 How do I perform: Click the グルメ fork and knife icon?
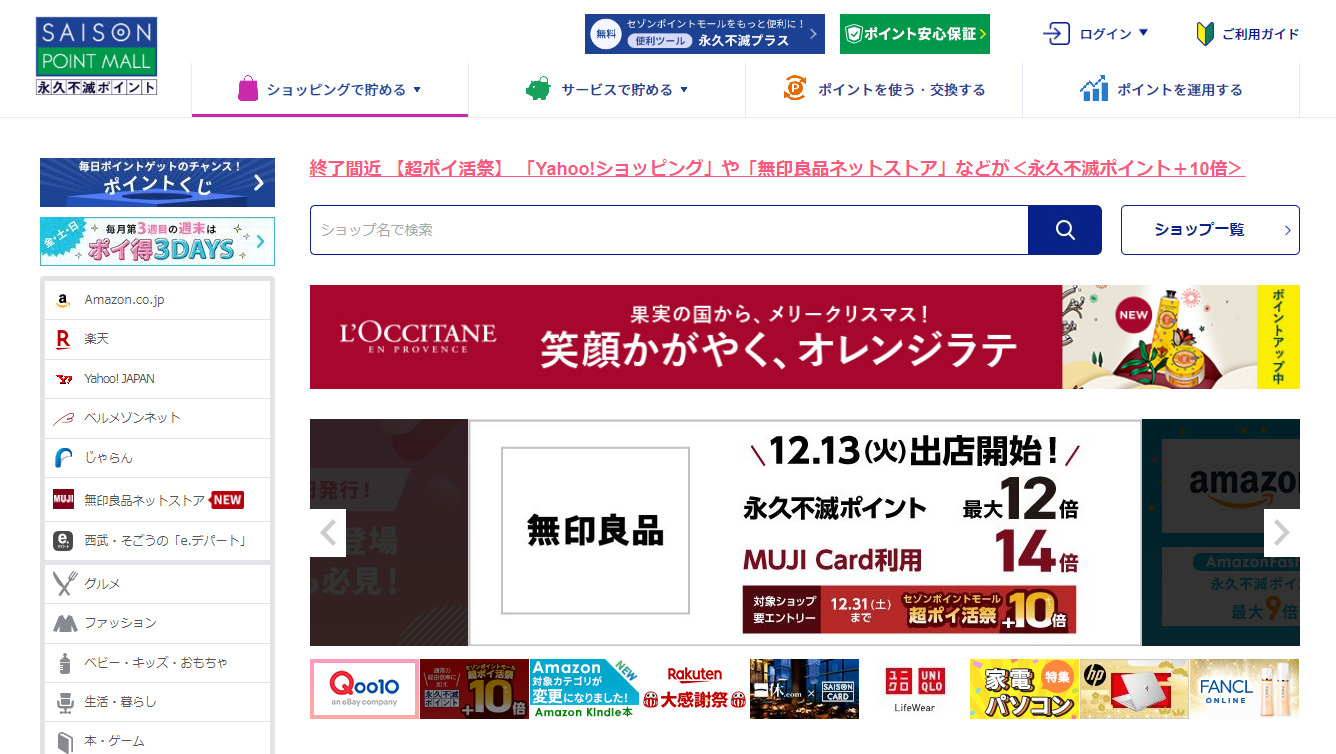click(x=65, y=583)
